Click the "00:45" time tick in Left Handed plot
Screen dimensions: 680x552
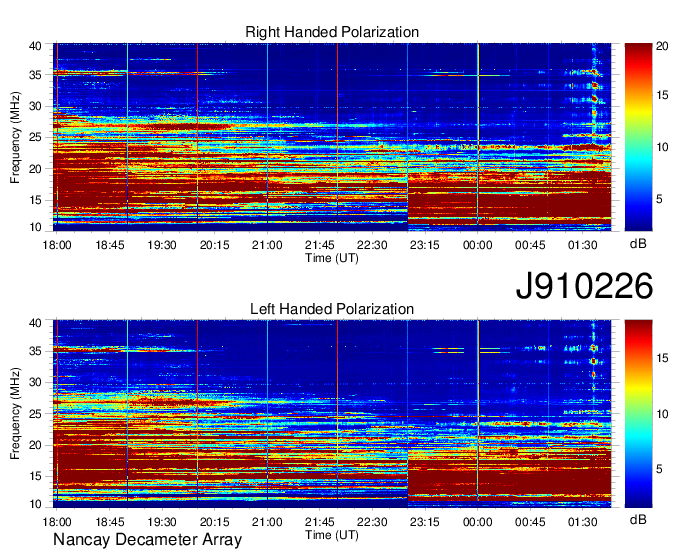[x=530, y=522]
